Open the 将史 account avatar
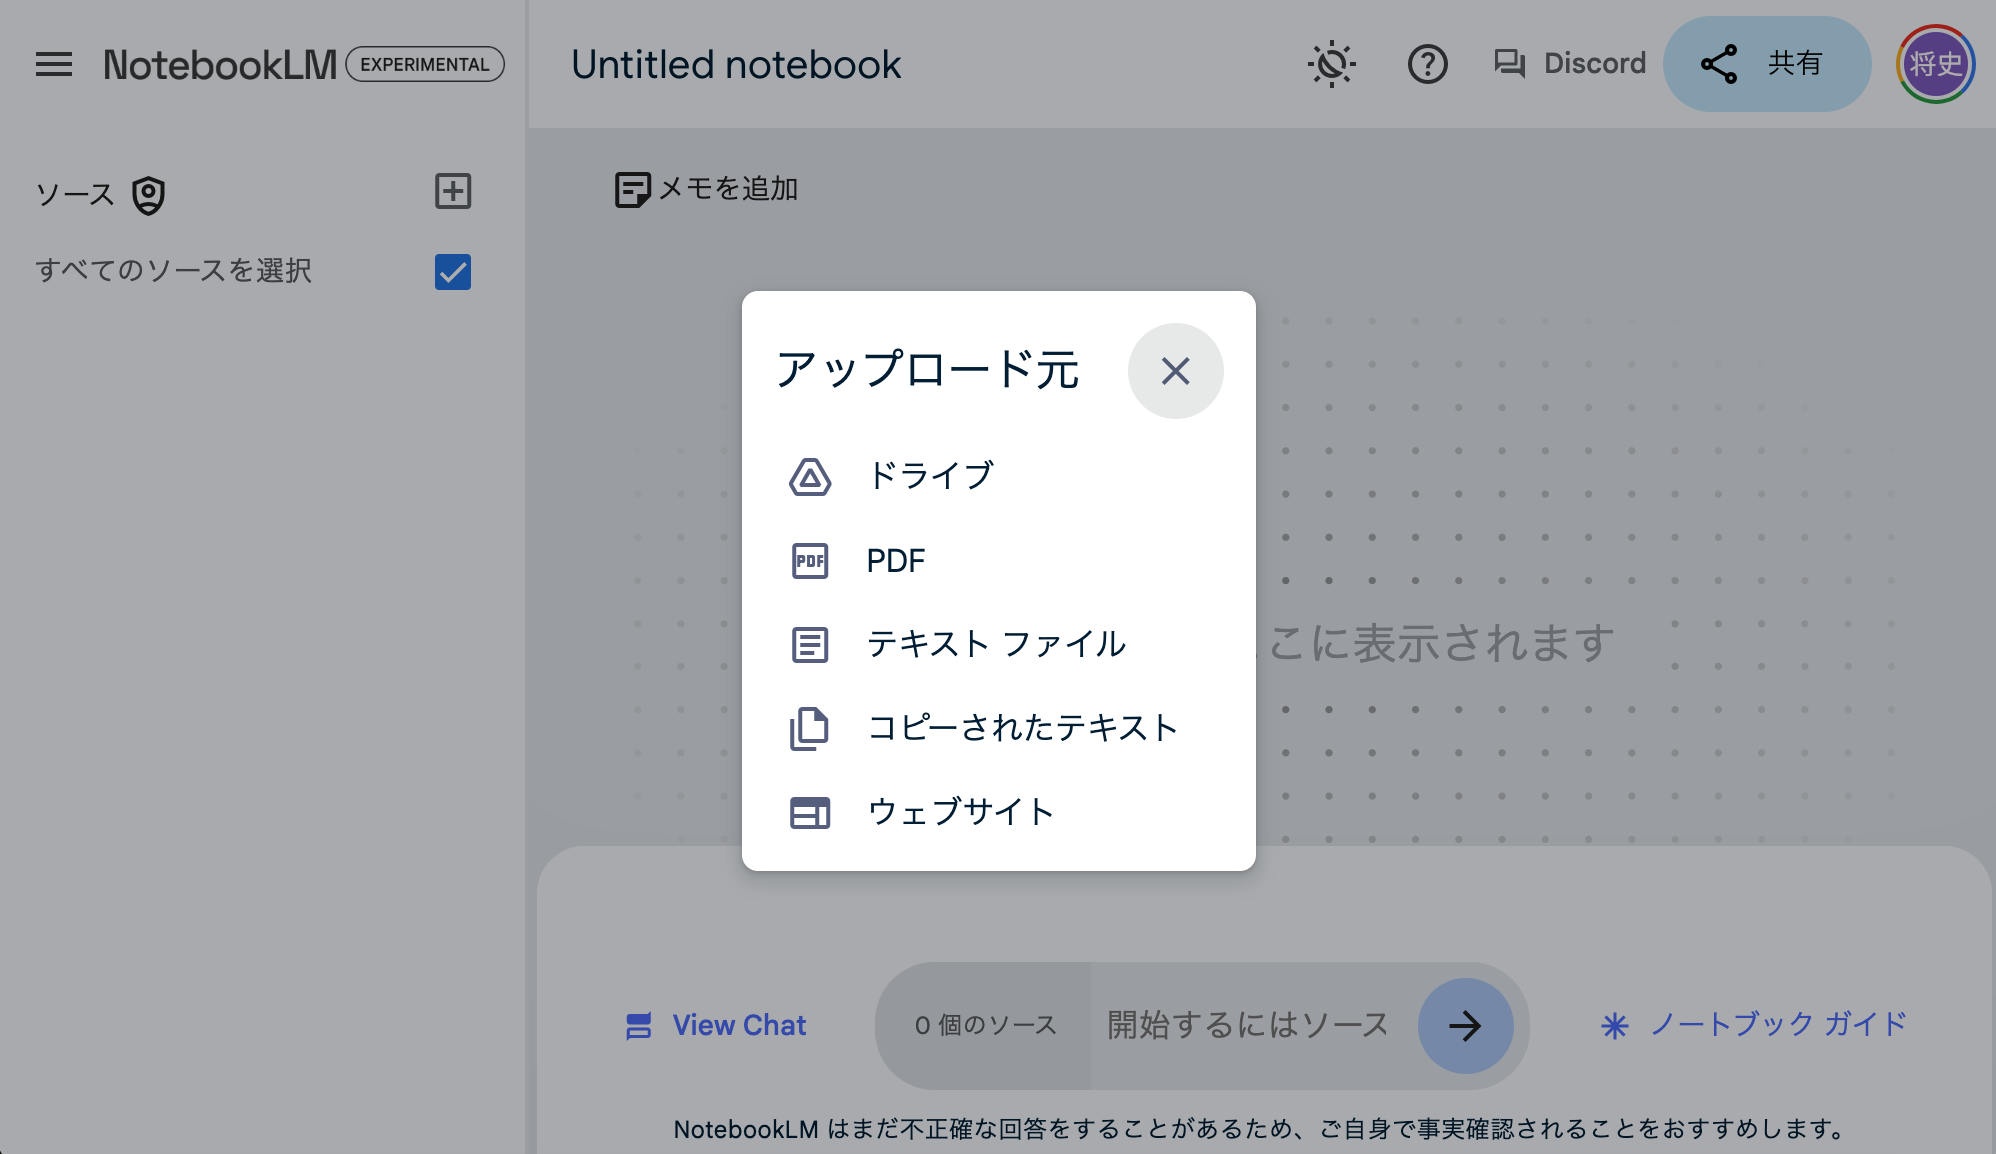 [1936, 64]
